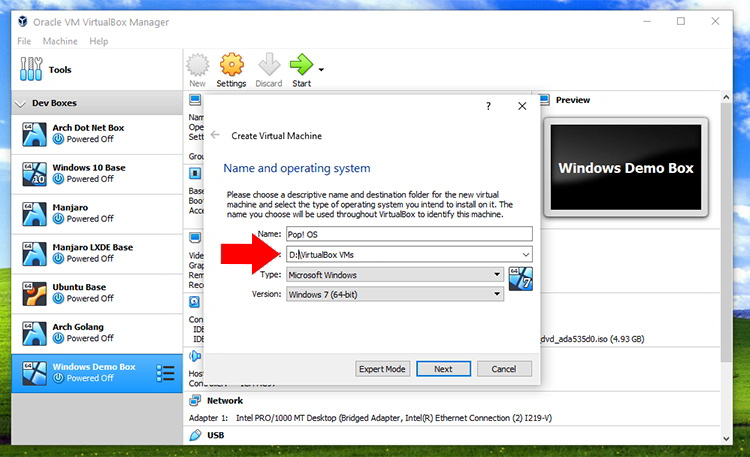Click the New machine toolbar icon
This screenshot has height=457, width=750.
point(197,65)
